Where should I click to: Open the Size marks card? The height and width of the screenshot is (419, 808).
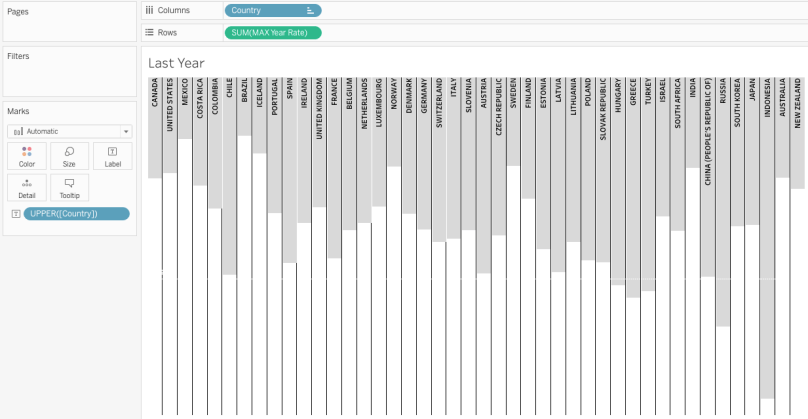point(69,156)
